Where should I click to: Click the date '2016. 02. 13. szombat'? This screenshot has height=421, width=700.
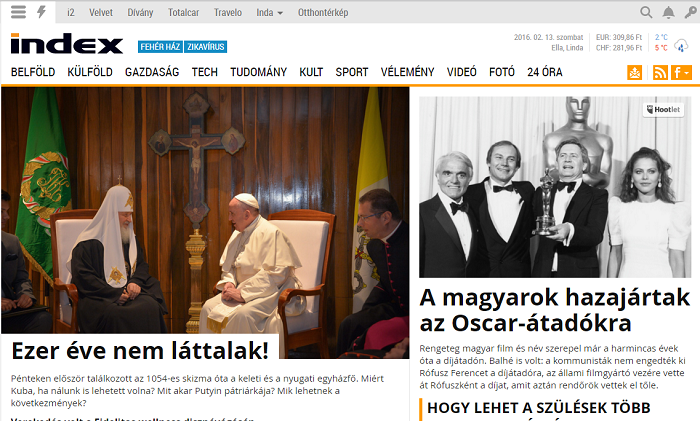click(548, 37)
